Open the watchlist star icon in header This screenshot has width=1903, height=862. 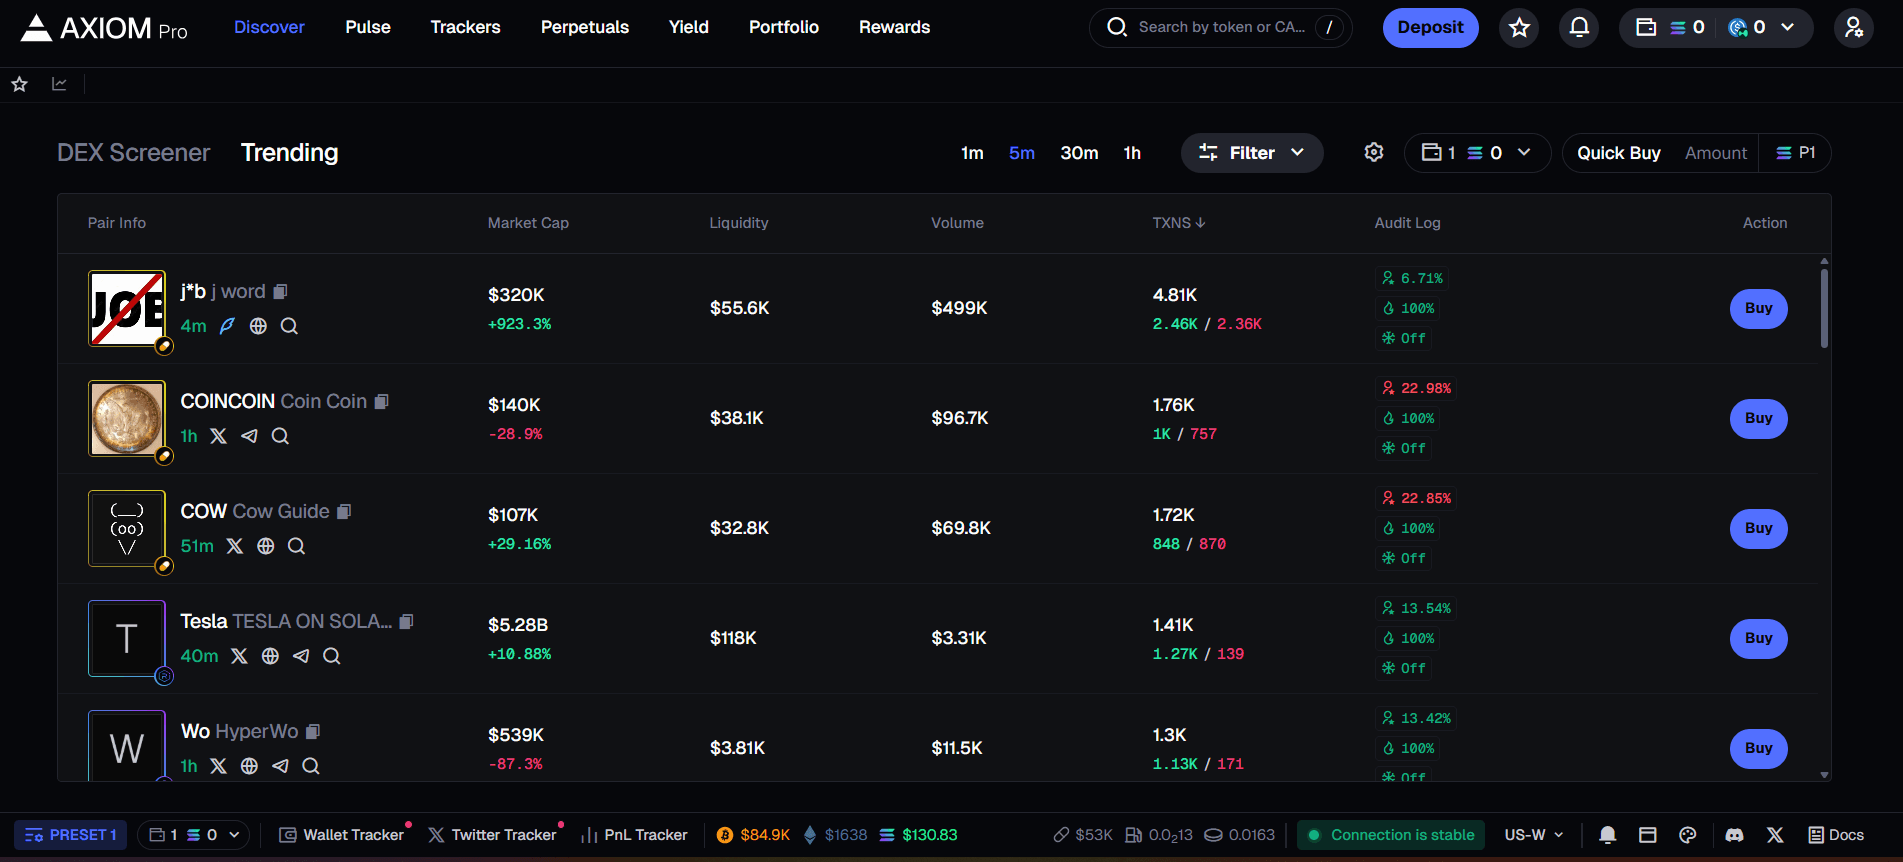(1519, 28)
